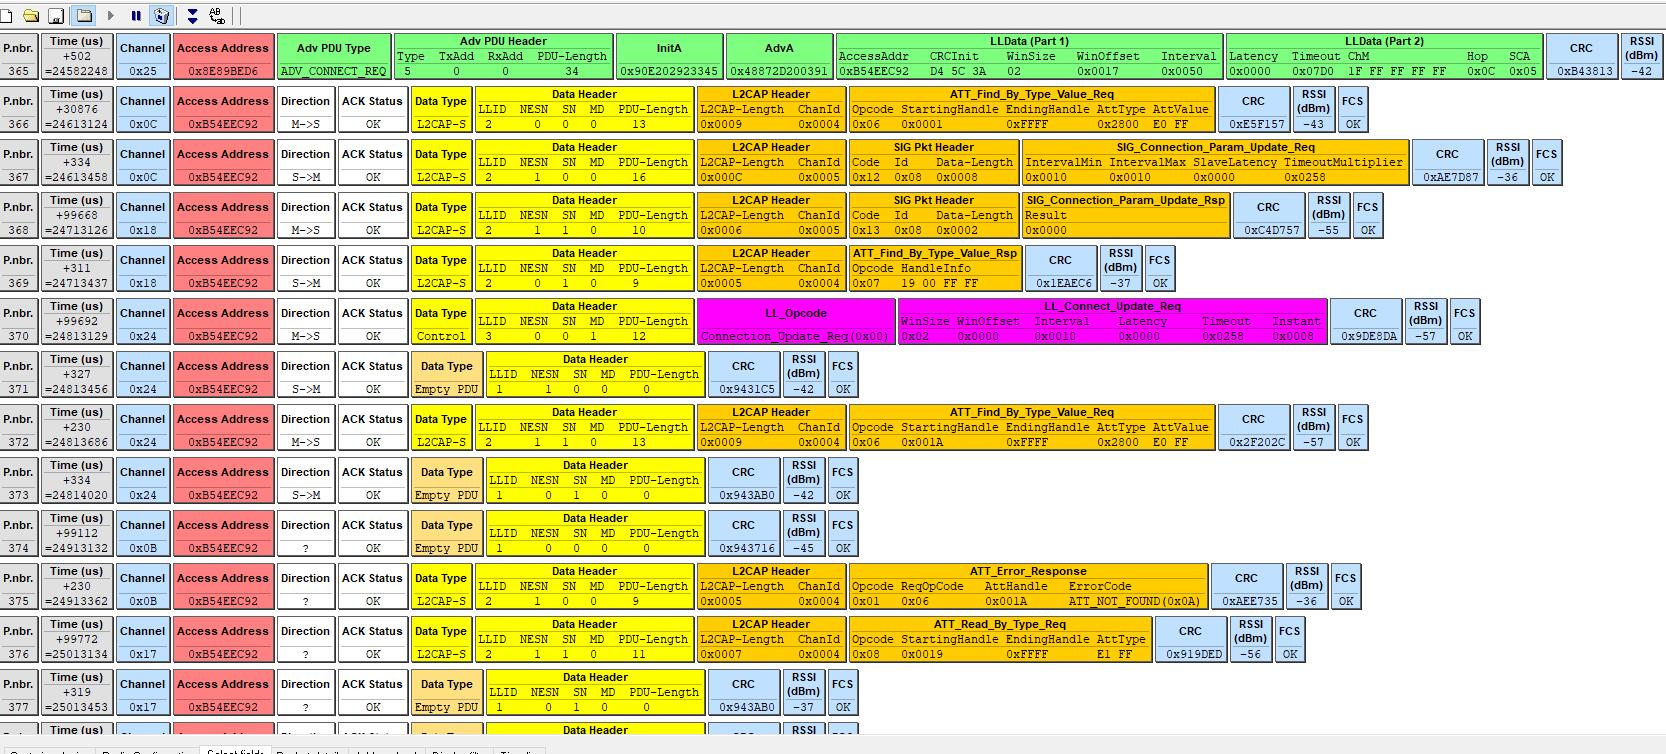Click CRC value 0x2F202C
Viewport: 1666px width, 754px height.
coord(1253,427)
